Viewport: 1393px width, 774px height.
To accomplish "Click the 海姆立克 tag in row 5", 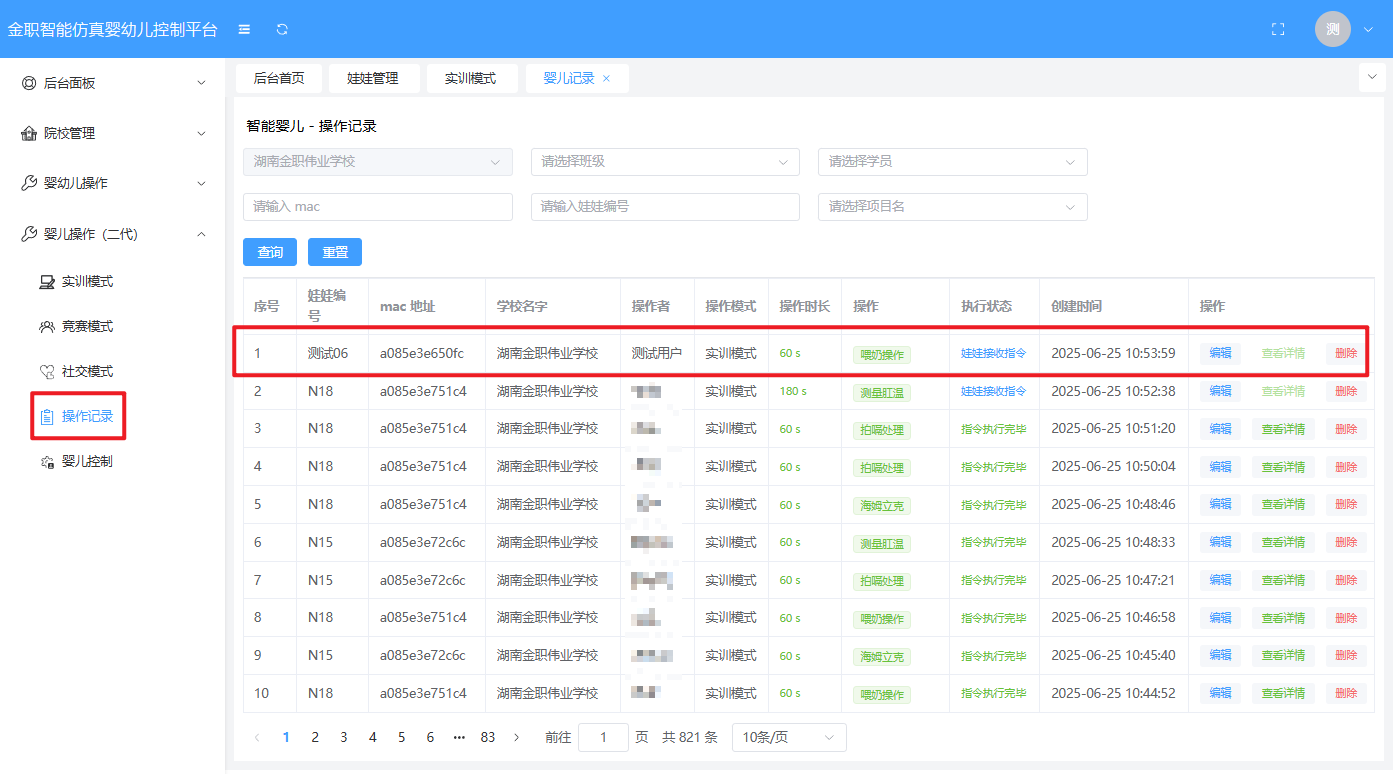I will click(x=882, y=506).
